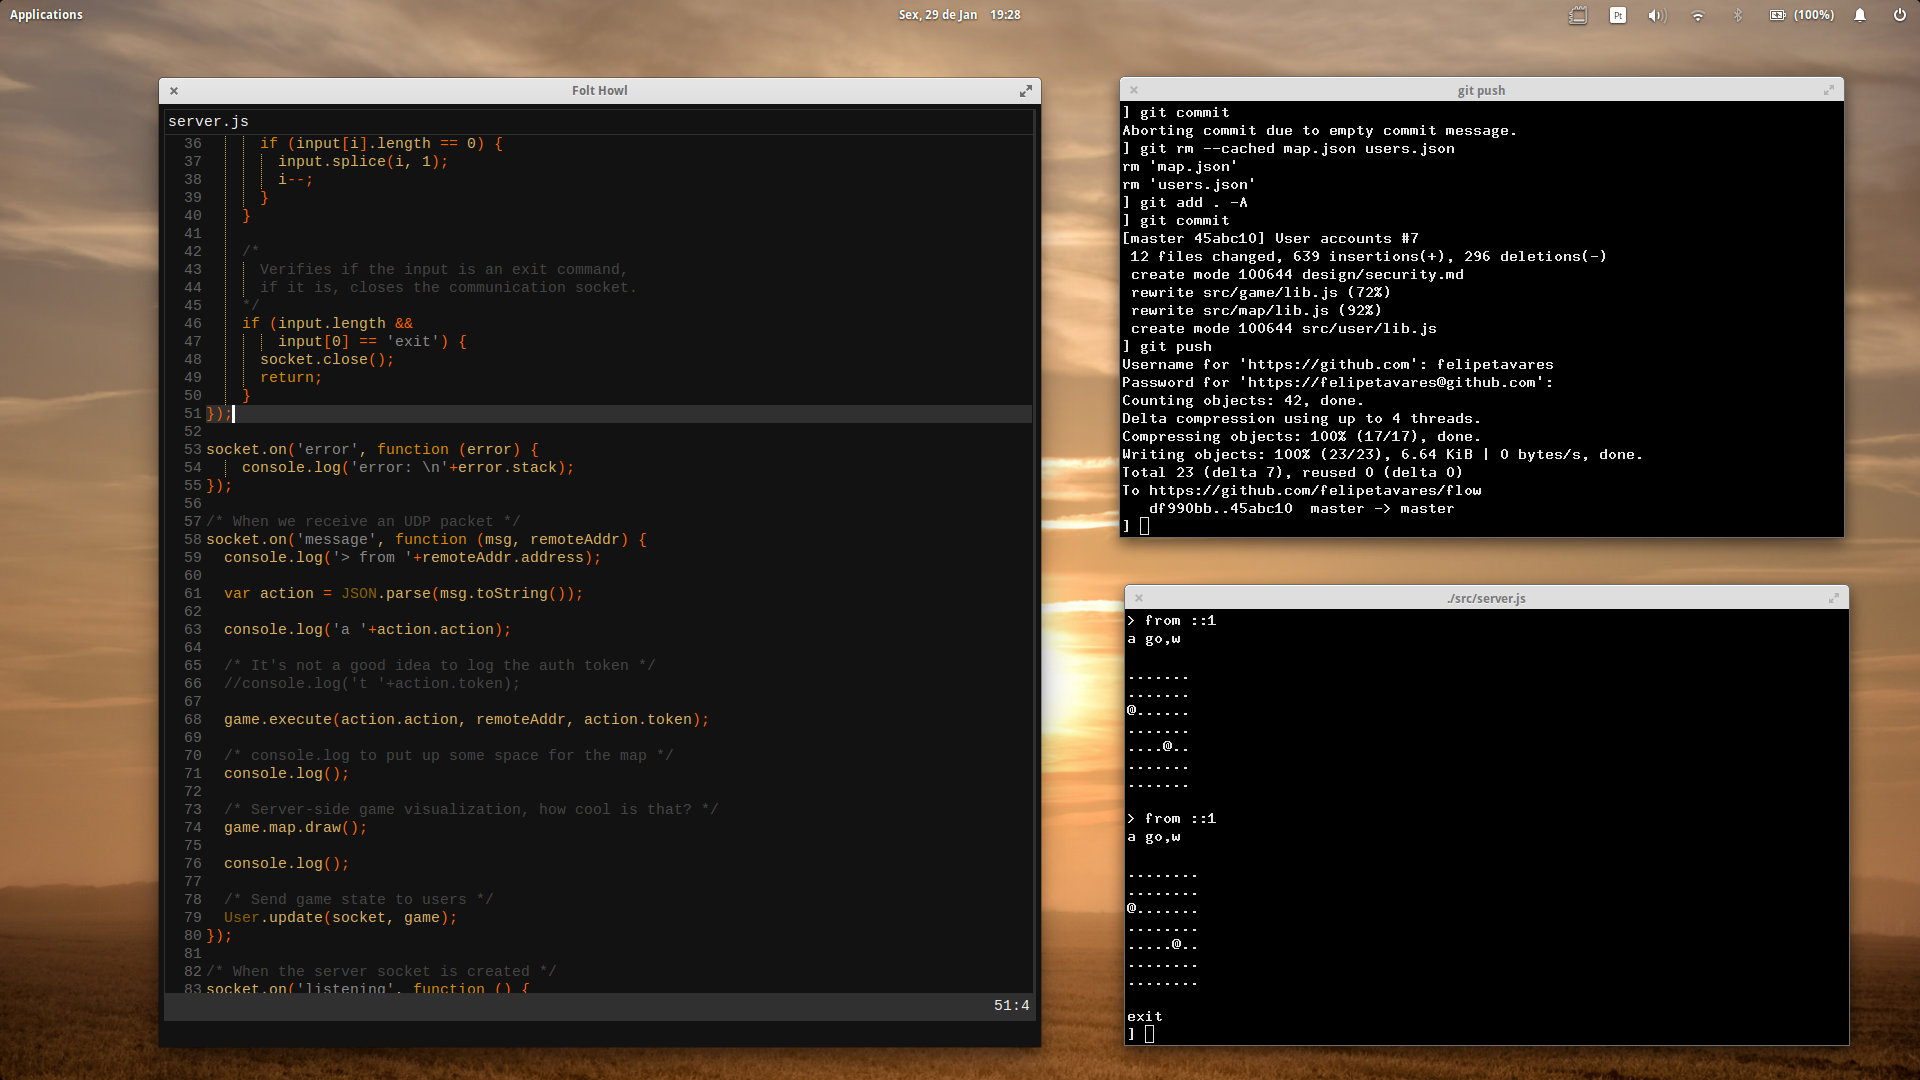Click first '> from ::1' line in server terminal
This screenshot has height=1080, width=1920.
[x=1172, y=621]
